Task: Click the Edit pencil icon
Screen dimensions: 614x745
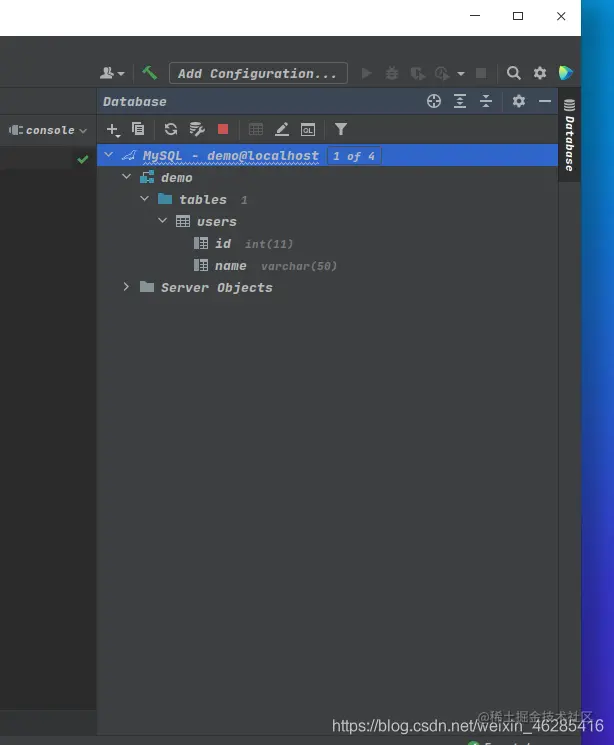Action: pos(282,129)
